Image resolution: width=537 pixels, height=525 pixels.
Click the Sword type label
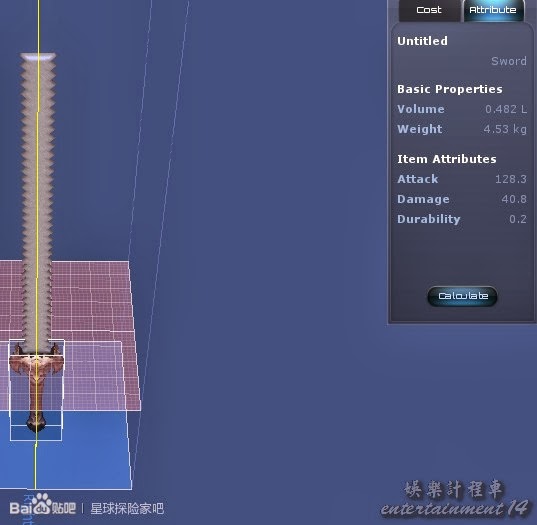coord(509,61)
